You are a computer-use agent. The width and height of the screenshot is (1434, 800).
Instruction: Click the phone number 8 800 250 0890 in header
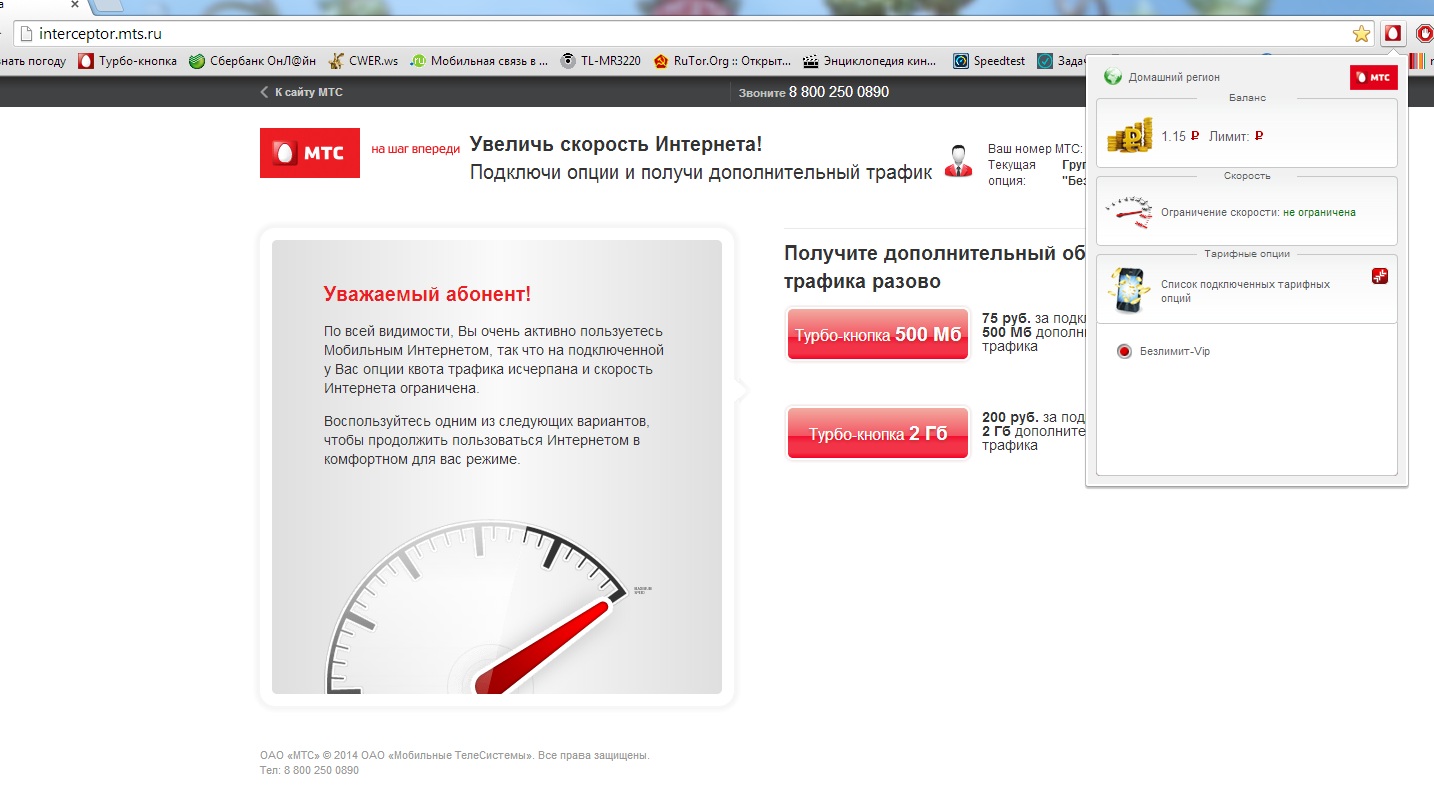click(x=838, y=92)
